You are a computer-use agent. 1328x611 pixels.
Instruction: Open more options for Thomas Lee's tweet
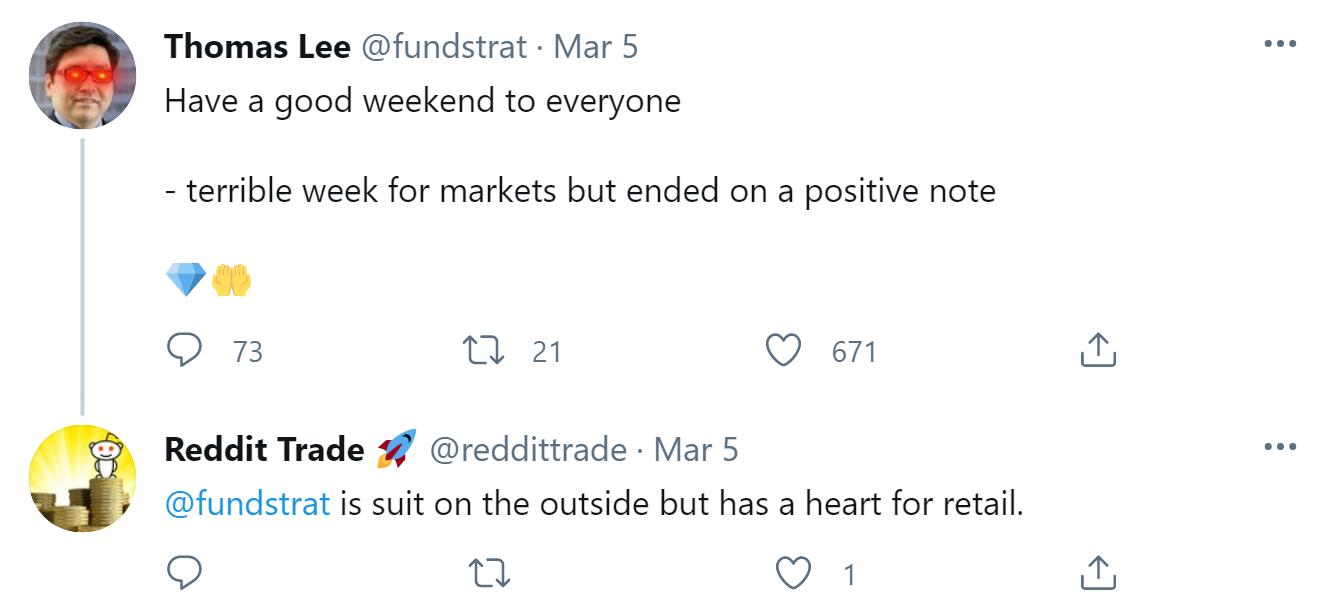pyautogui.click(x=1280, y=46)
